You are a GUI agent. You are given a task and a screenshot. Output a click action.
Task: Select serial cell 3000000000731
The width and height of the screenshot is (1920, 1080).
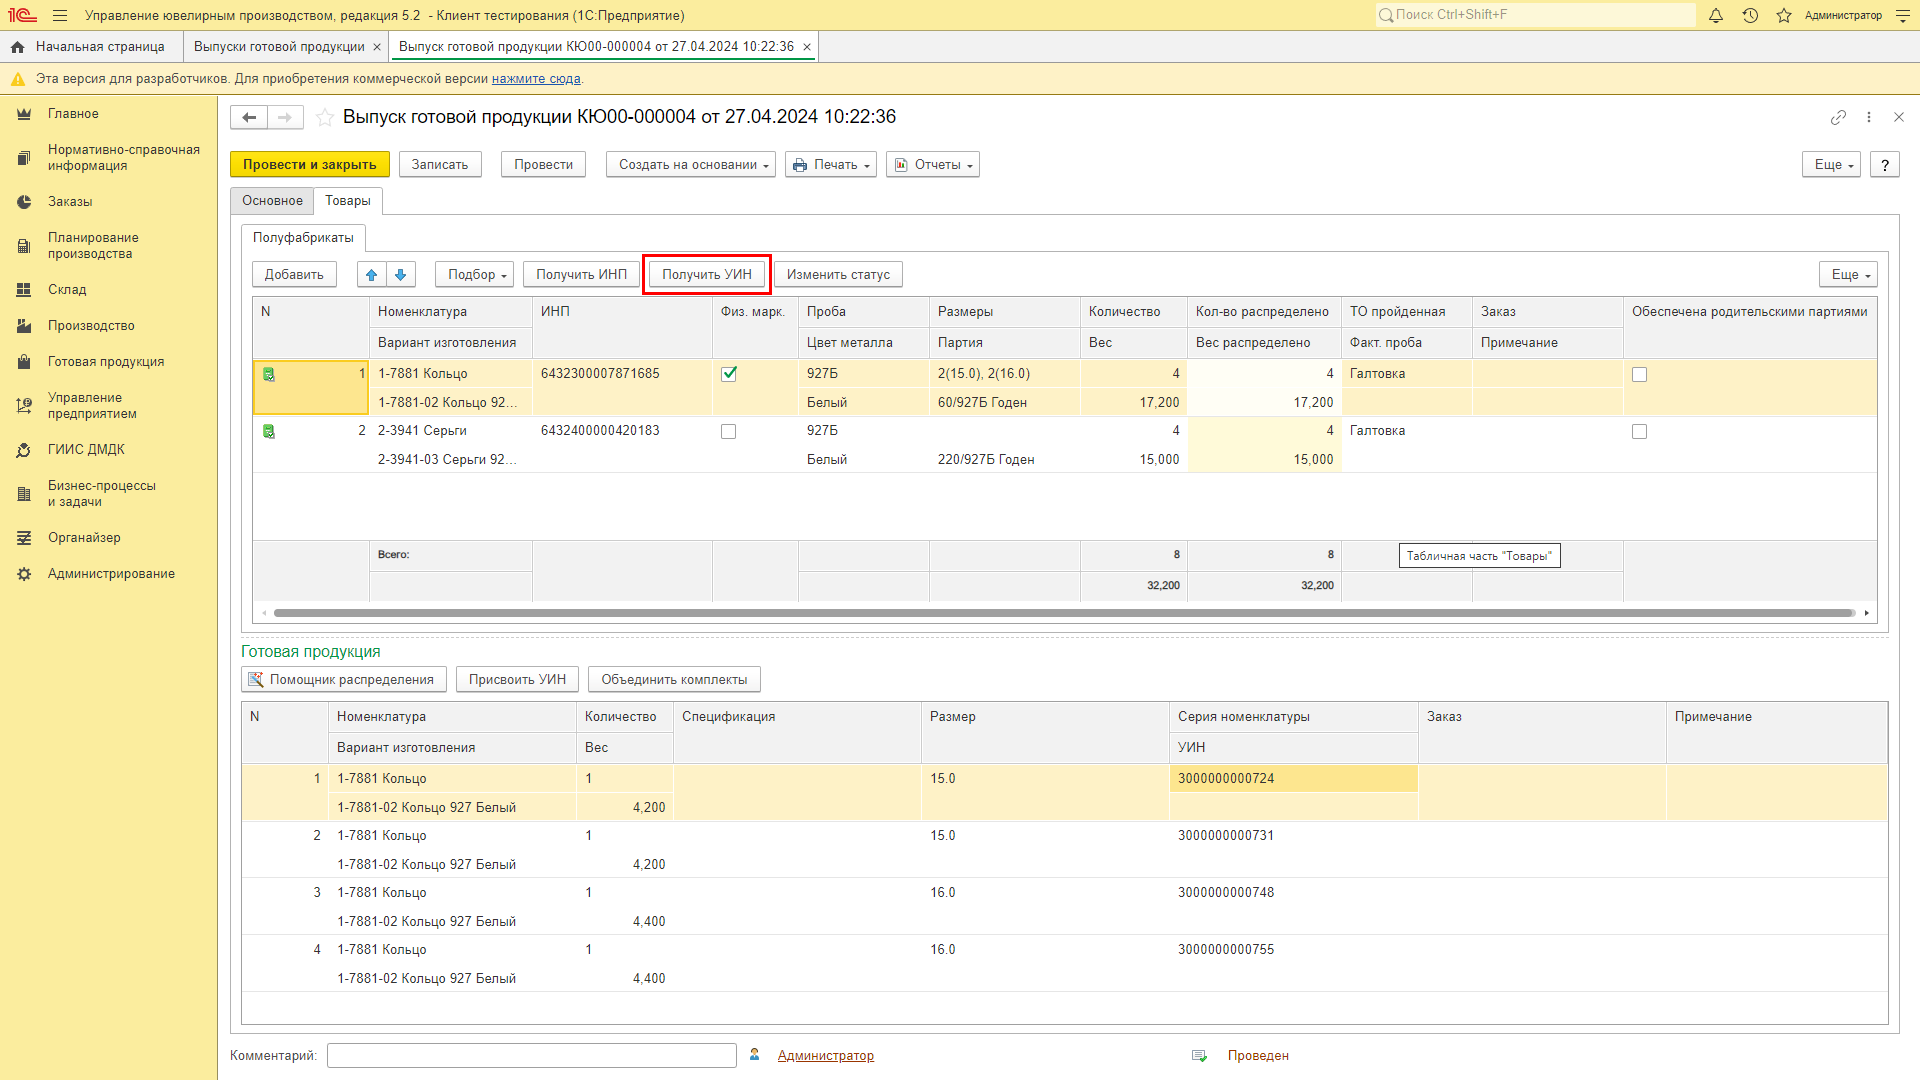pos(1293,836)
